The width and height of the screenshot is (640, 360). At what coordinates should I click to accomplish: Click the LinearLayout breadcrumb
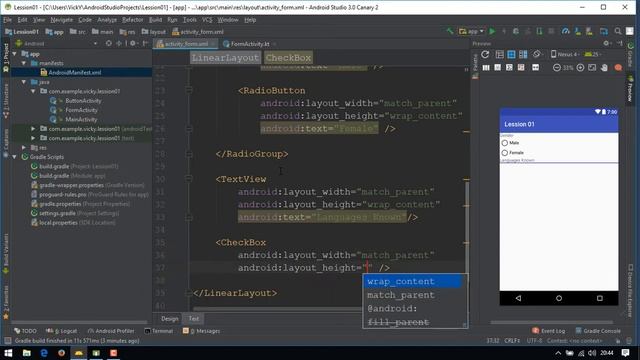[225, 58]
